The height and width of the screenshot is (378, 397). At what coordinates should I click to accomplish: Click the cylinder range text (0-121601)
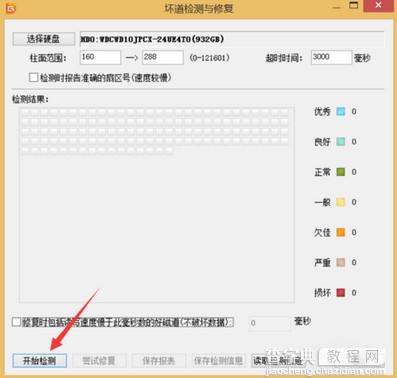209,58
